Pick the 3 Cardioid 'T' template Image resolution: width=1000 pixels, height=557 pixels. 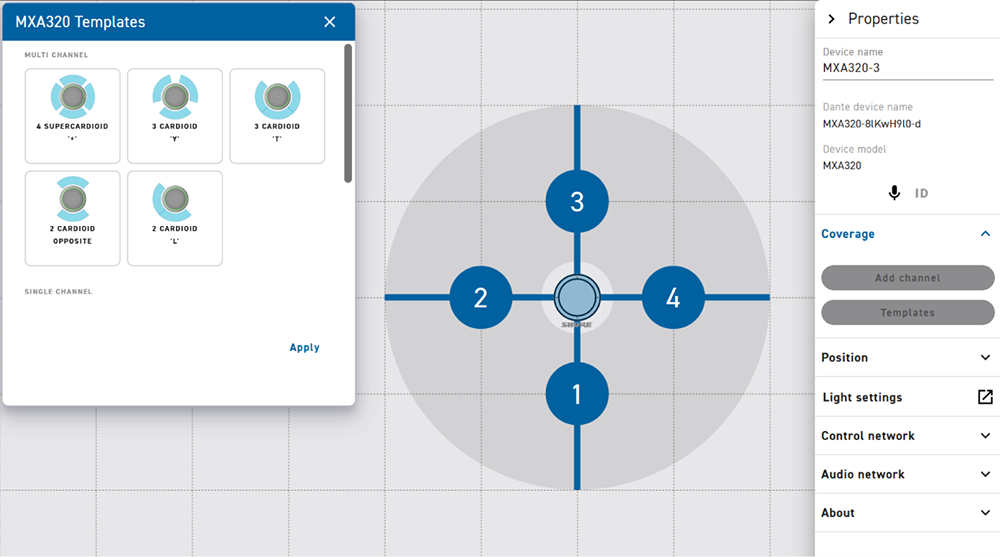277,115
